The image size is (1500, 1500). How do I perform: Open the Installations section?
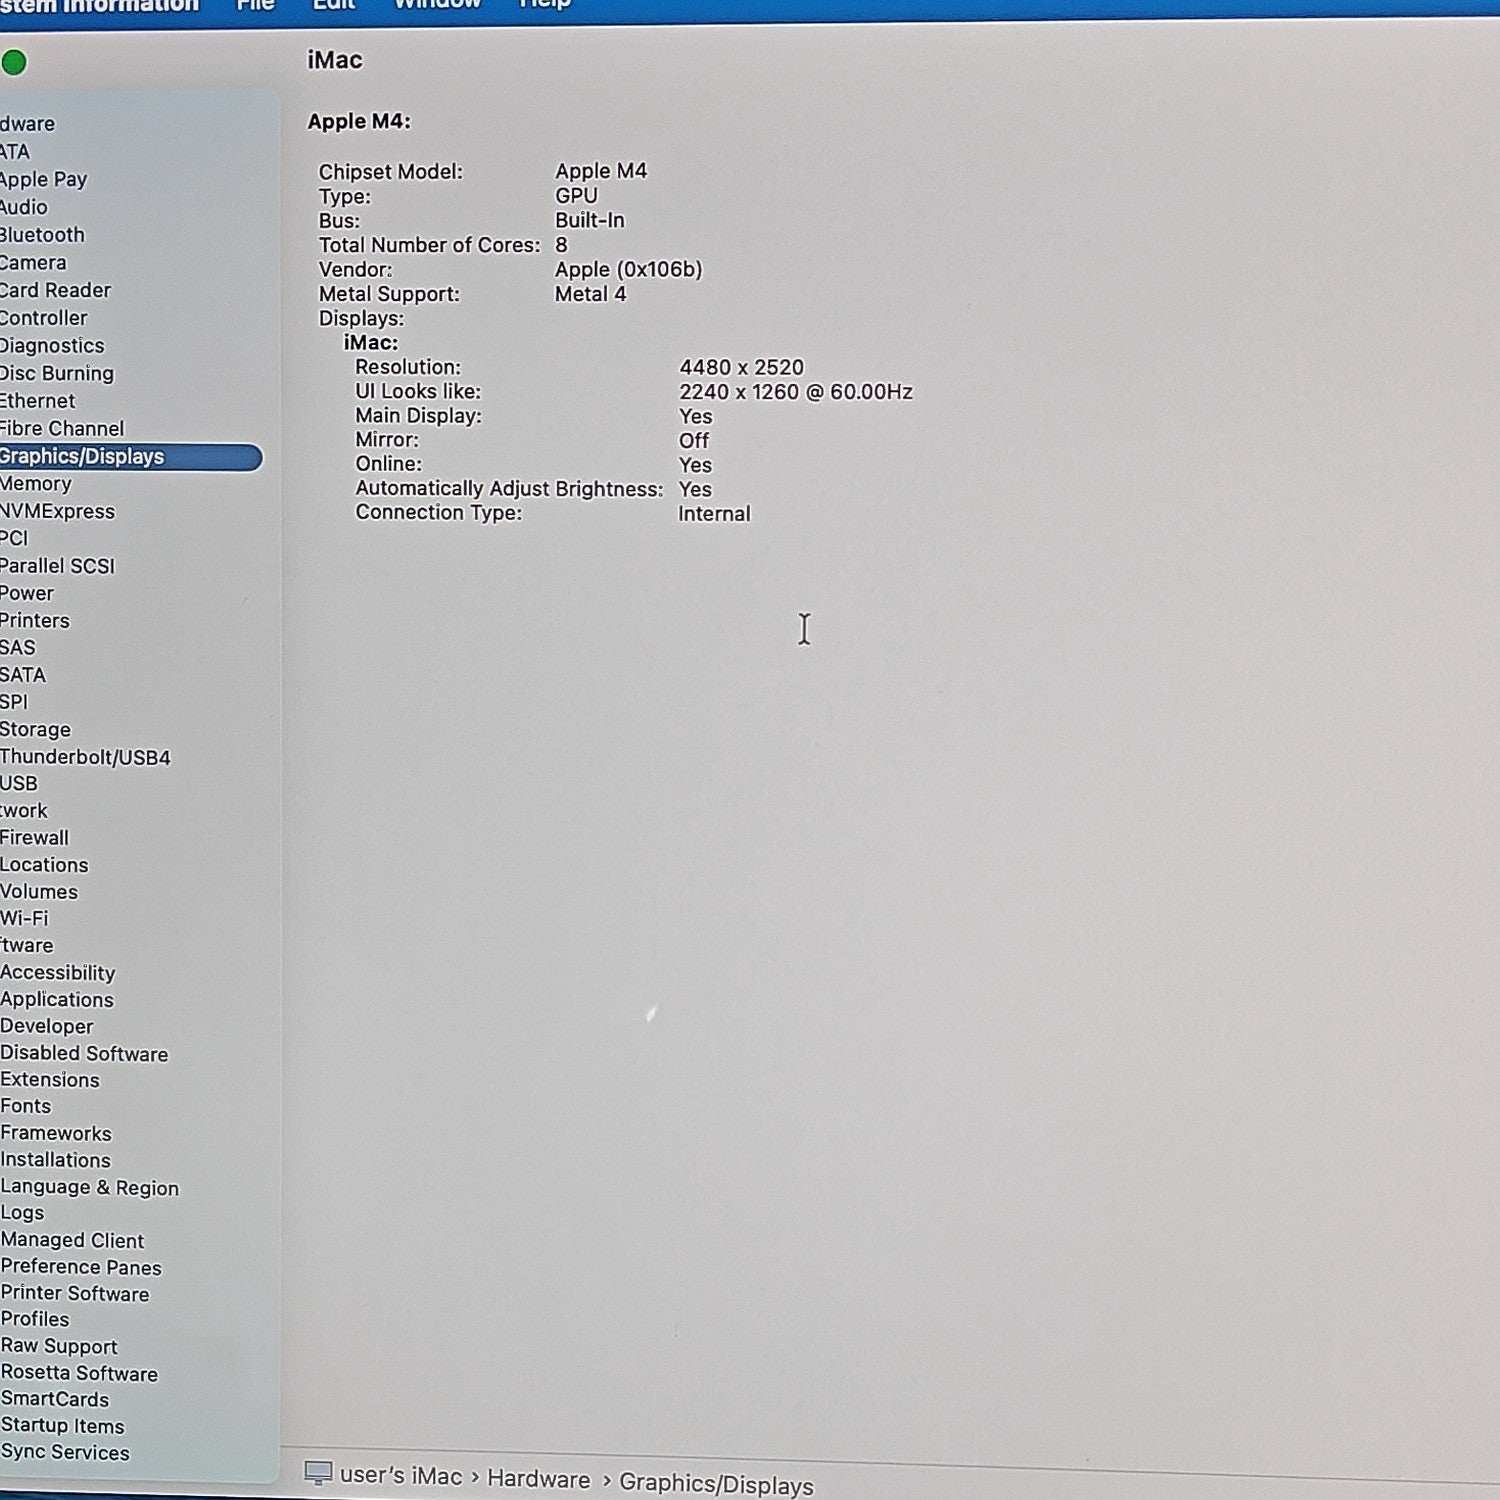click(x=56, y=1160)
